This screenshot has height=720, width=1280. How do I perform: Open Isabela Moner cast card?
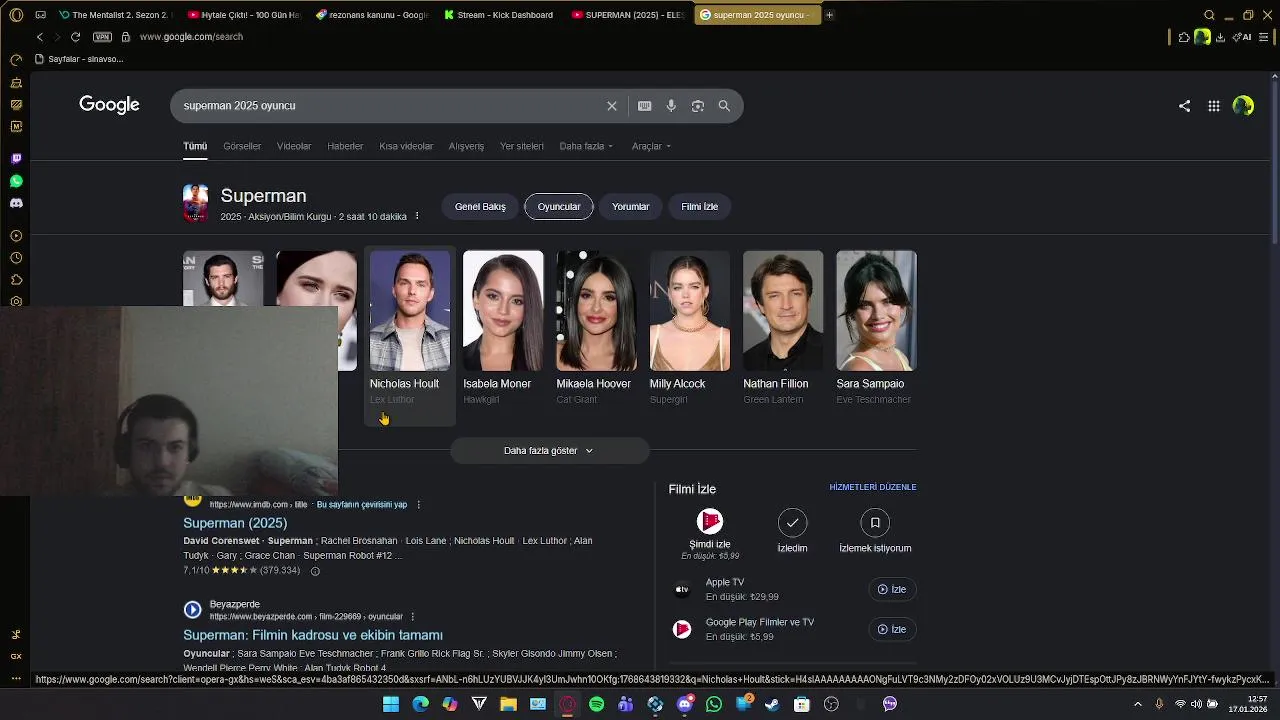pyautogui.click(x=503, y=330)
